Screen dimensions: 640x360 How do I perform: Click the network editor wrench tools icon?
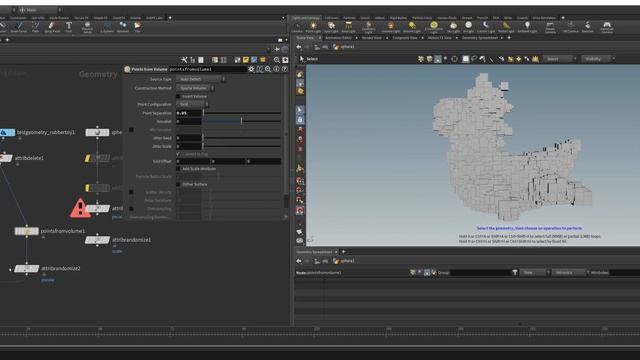tap(184, 60)
